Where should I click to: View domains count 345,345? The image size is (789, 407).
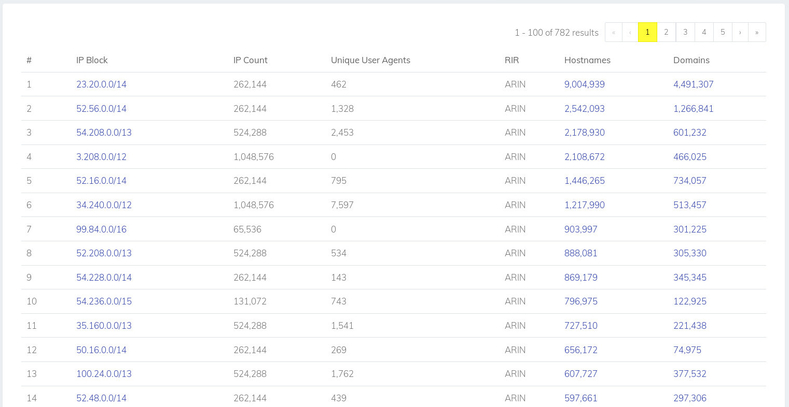[x=690, y=278]
